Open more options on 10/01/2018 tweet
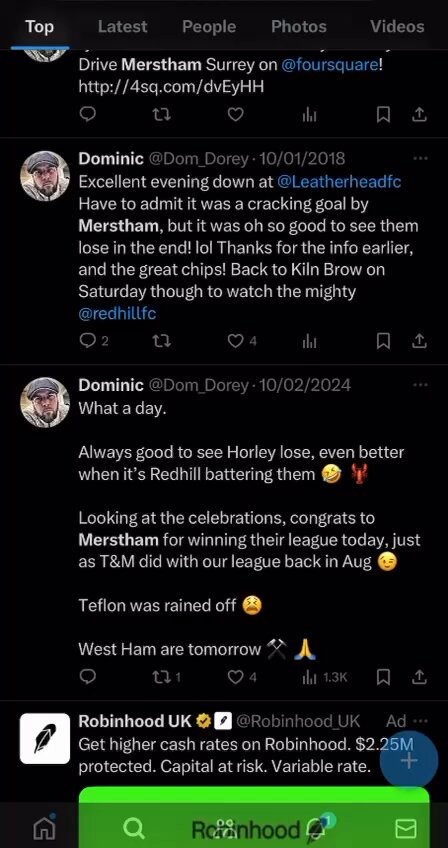 420,158
